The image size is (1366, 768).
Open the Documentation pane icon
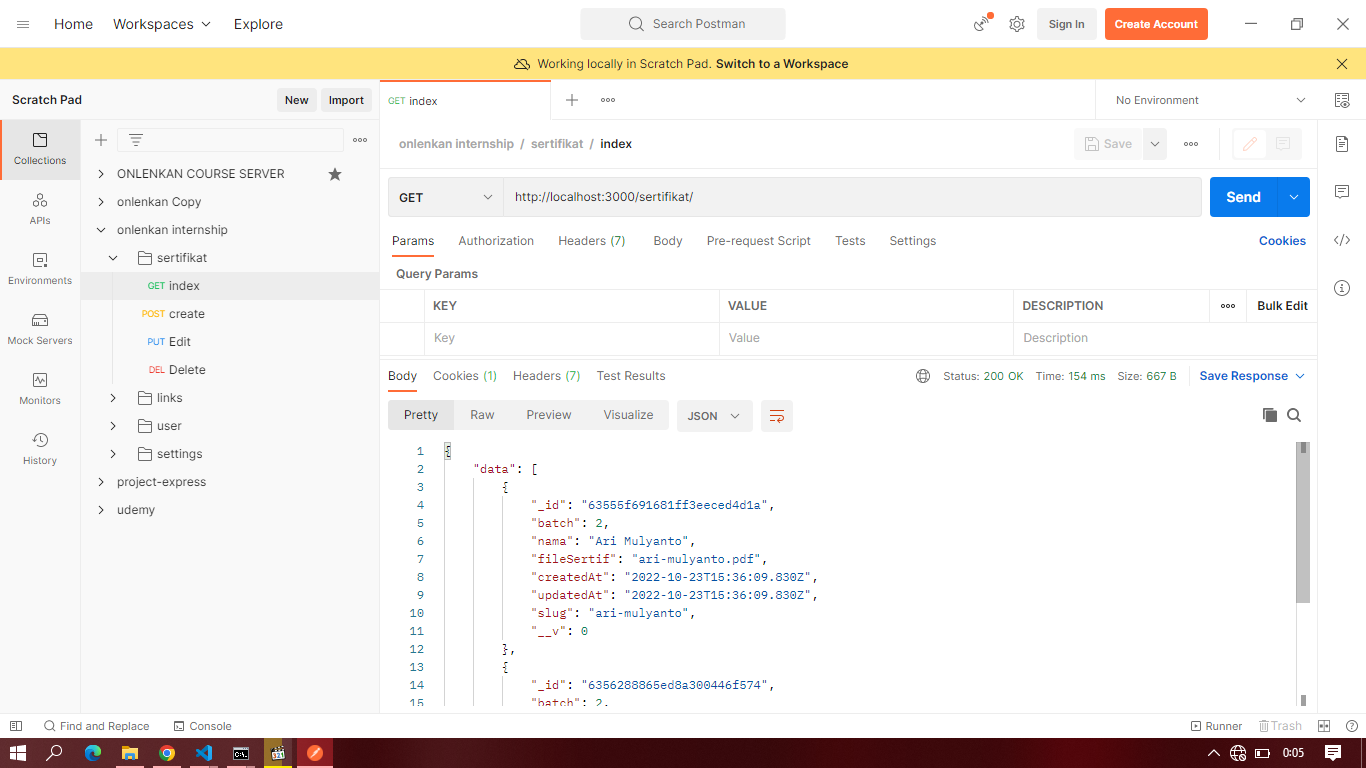click(x=1342, y=144)
